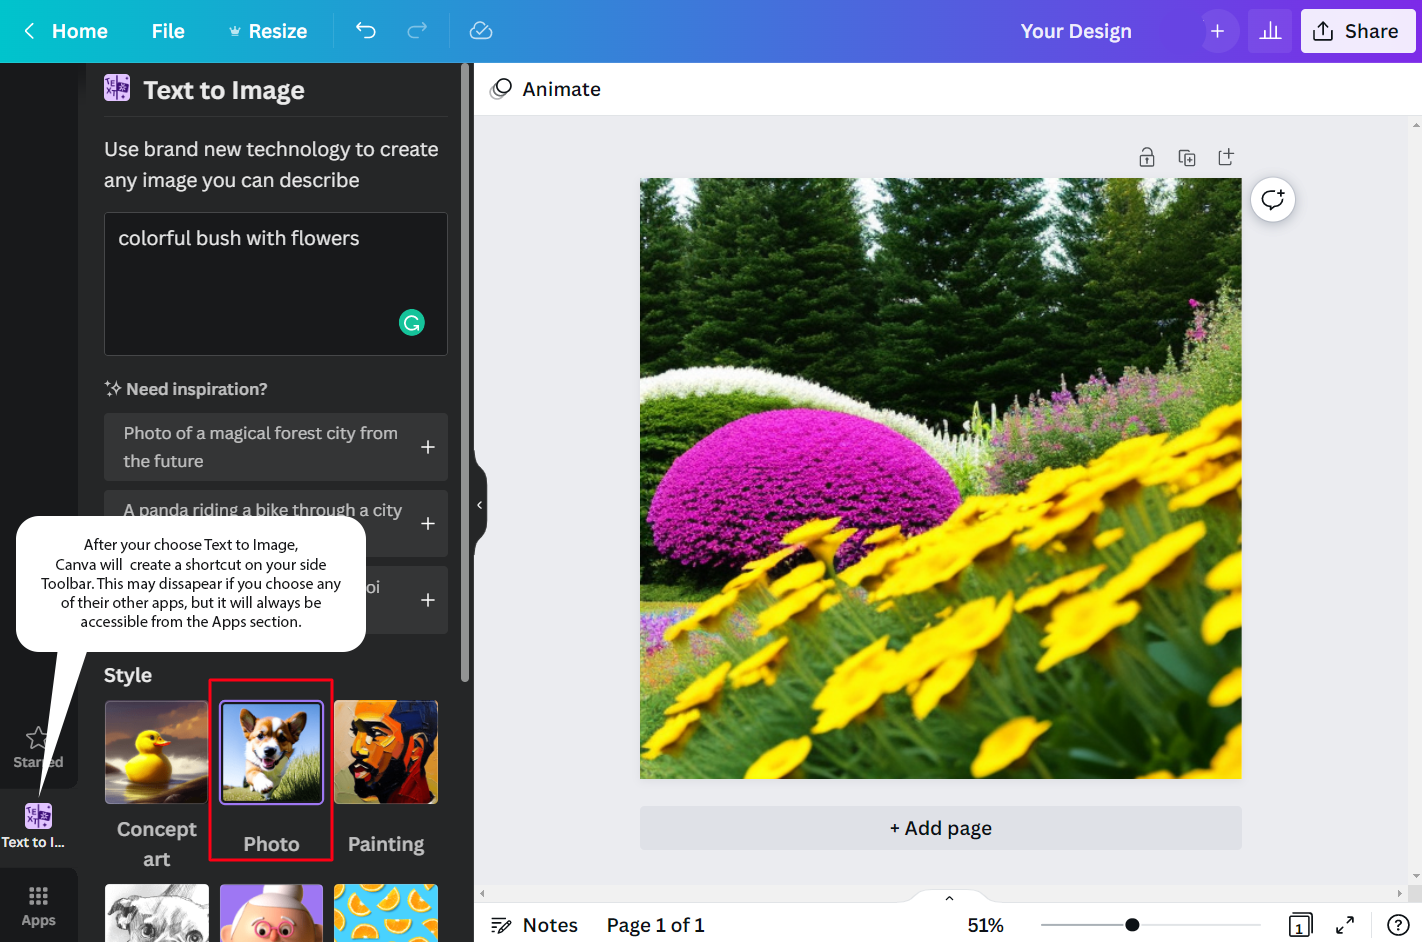Open the Apps grid in sidebar
The image size is (1422, 942).
point(38,905)
